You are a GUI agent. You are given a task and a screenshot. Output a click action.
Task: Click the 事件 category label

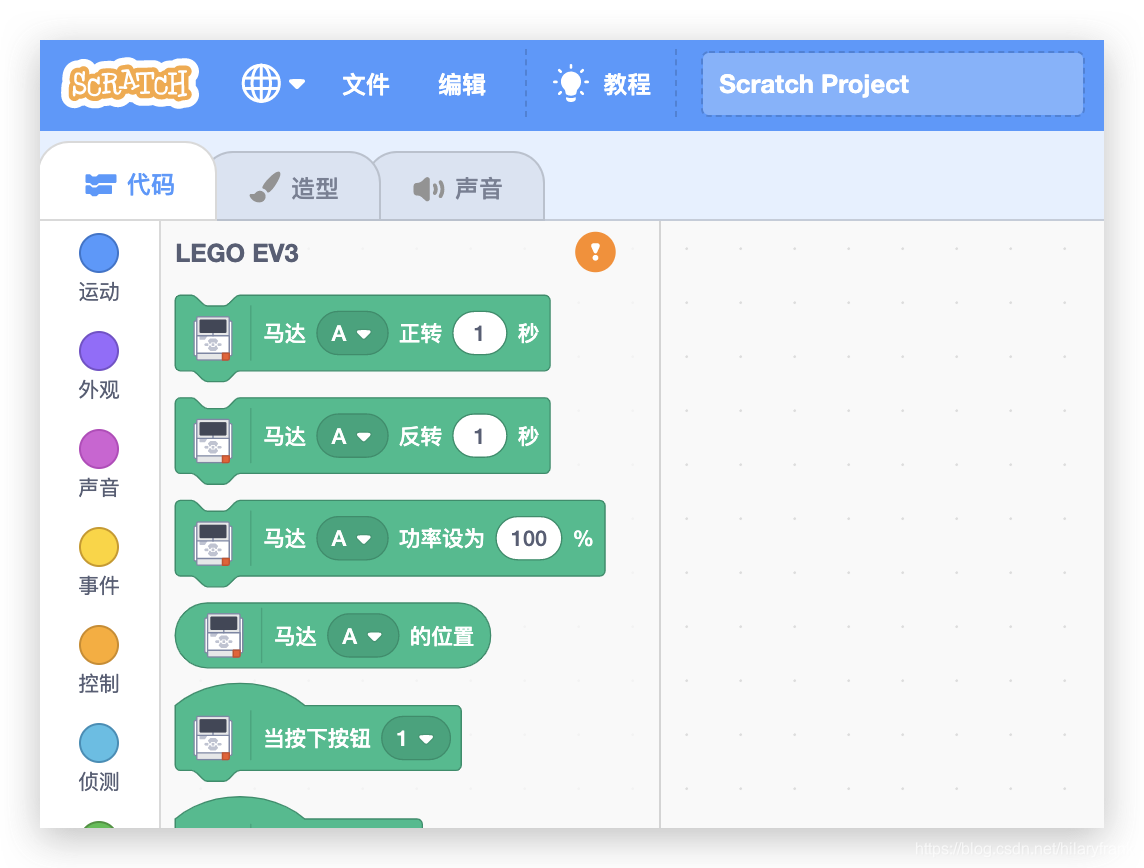pos(98,586)
